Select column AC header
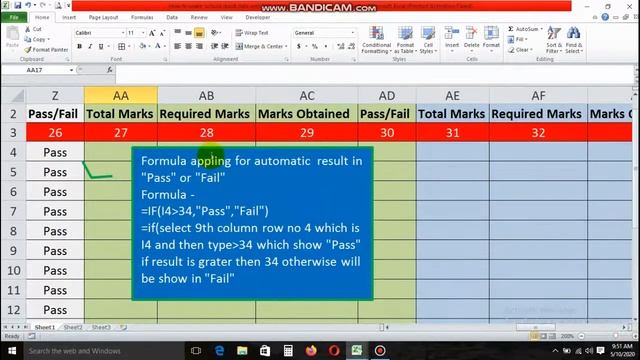640x360 pixels. point(307,96)
